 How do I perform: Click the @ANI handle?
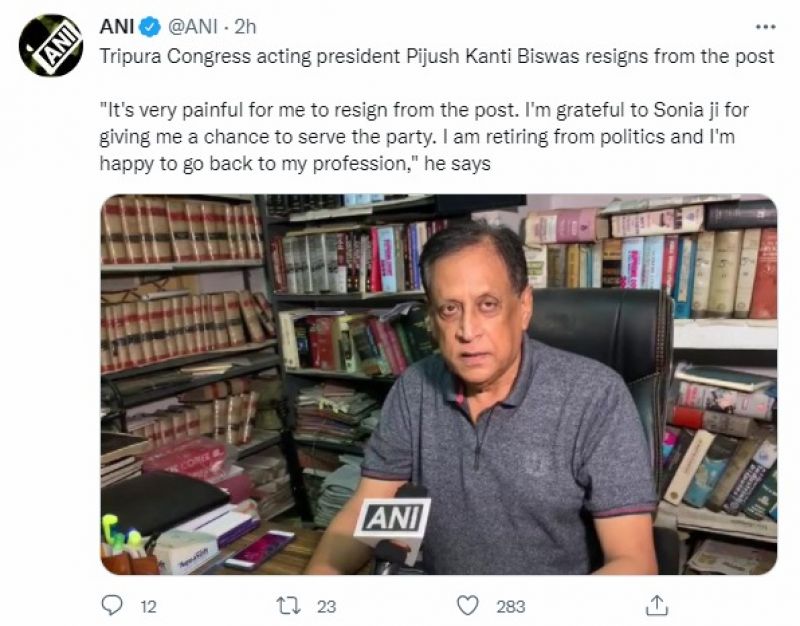pyautogui.click(x=193, y=27)
